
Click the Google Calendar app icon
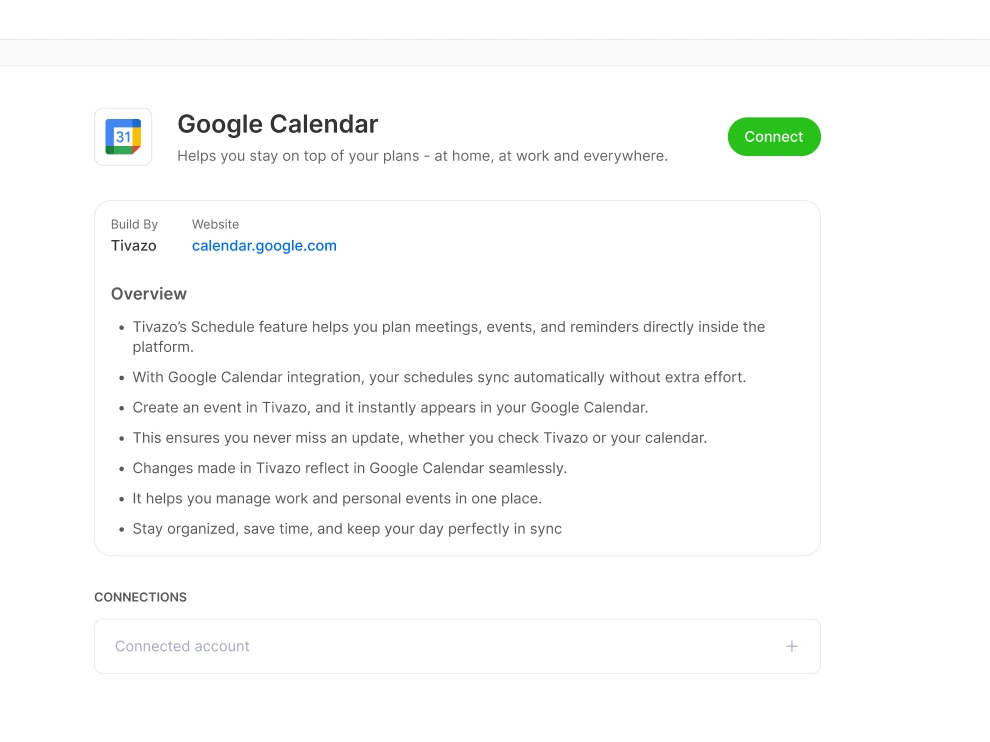pyautogui.click(x=123, y=137)
